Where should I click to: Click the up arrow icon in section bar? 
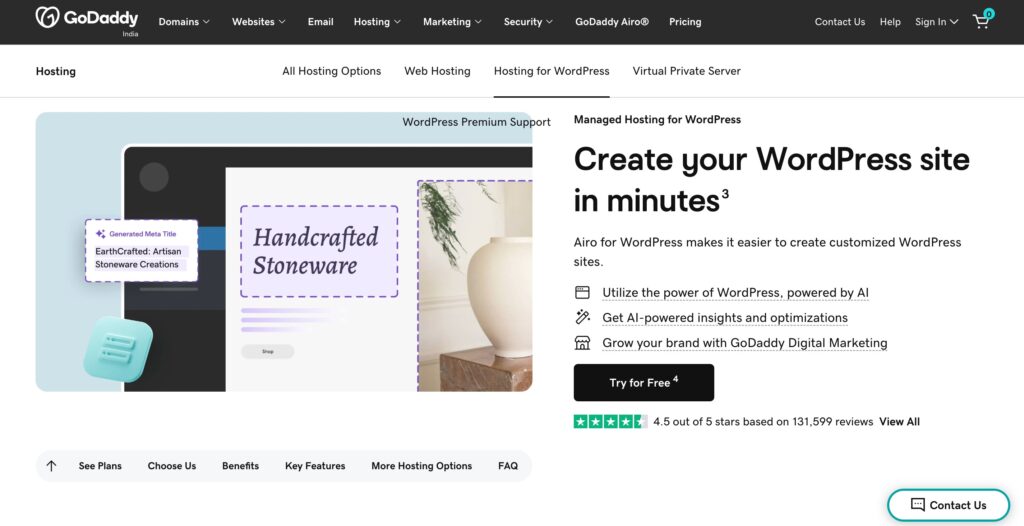[x=52, y=466]
